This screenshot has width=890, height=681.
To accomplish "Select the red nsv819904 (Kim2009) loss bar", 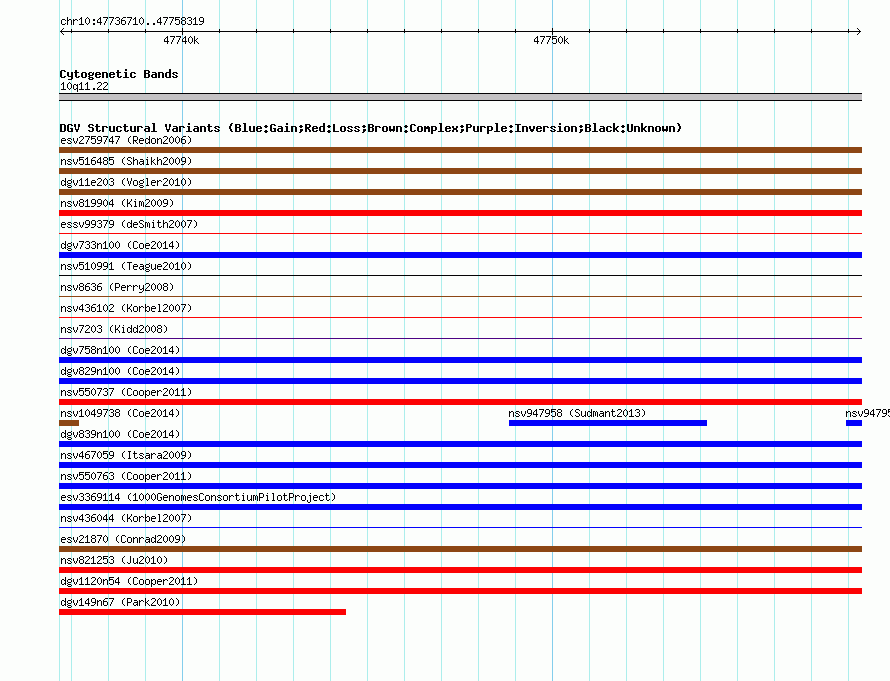I will [x=460, y=213].
